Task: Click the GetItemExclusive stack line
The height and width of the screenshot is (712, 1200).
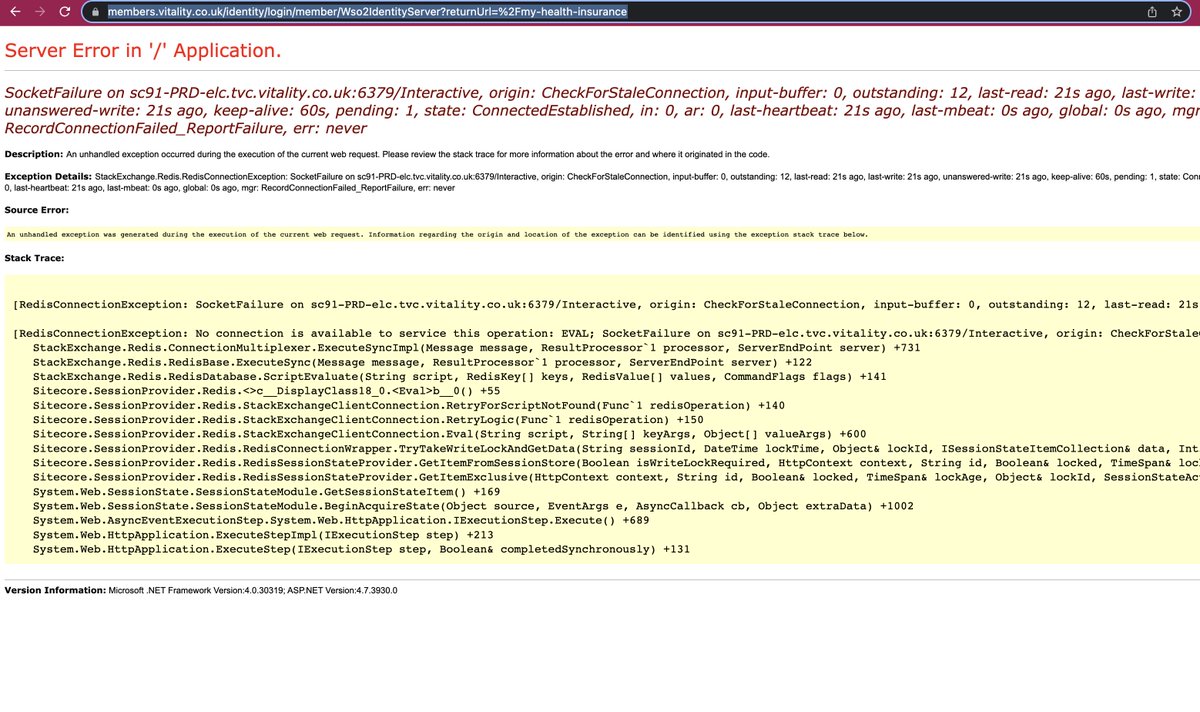Action: coord(616,478)
